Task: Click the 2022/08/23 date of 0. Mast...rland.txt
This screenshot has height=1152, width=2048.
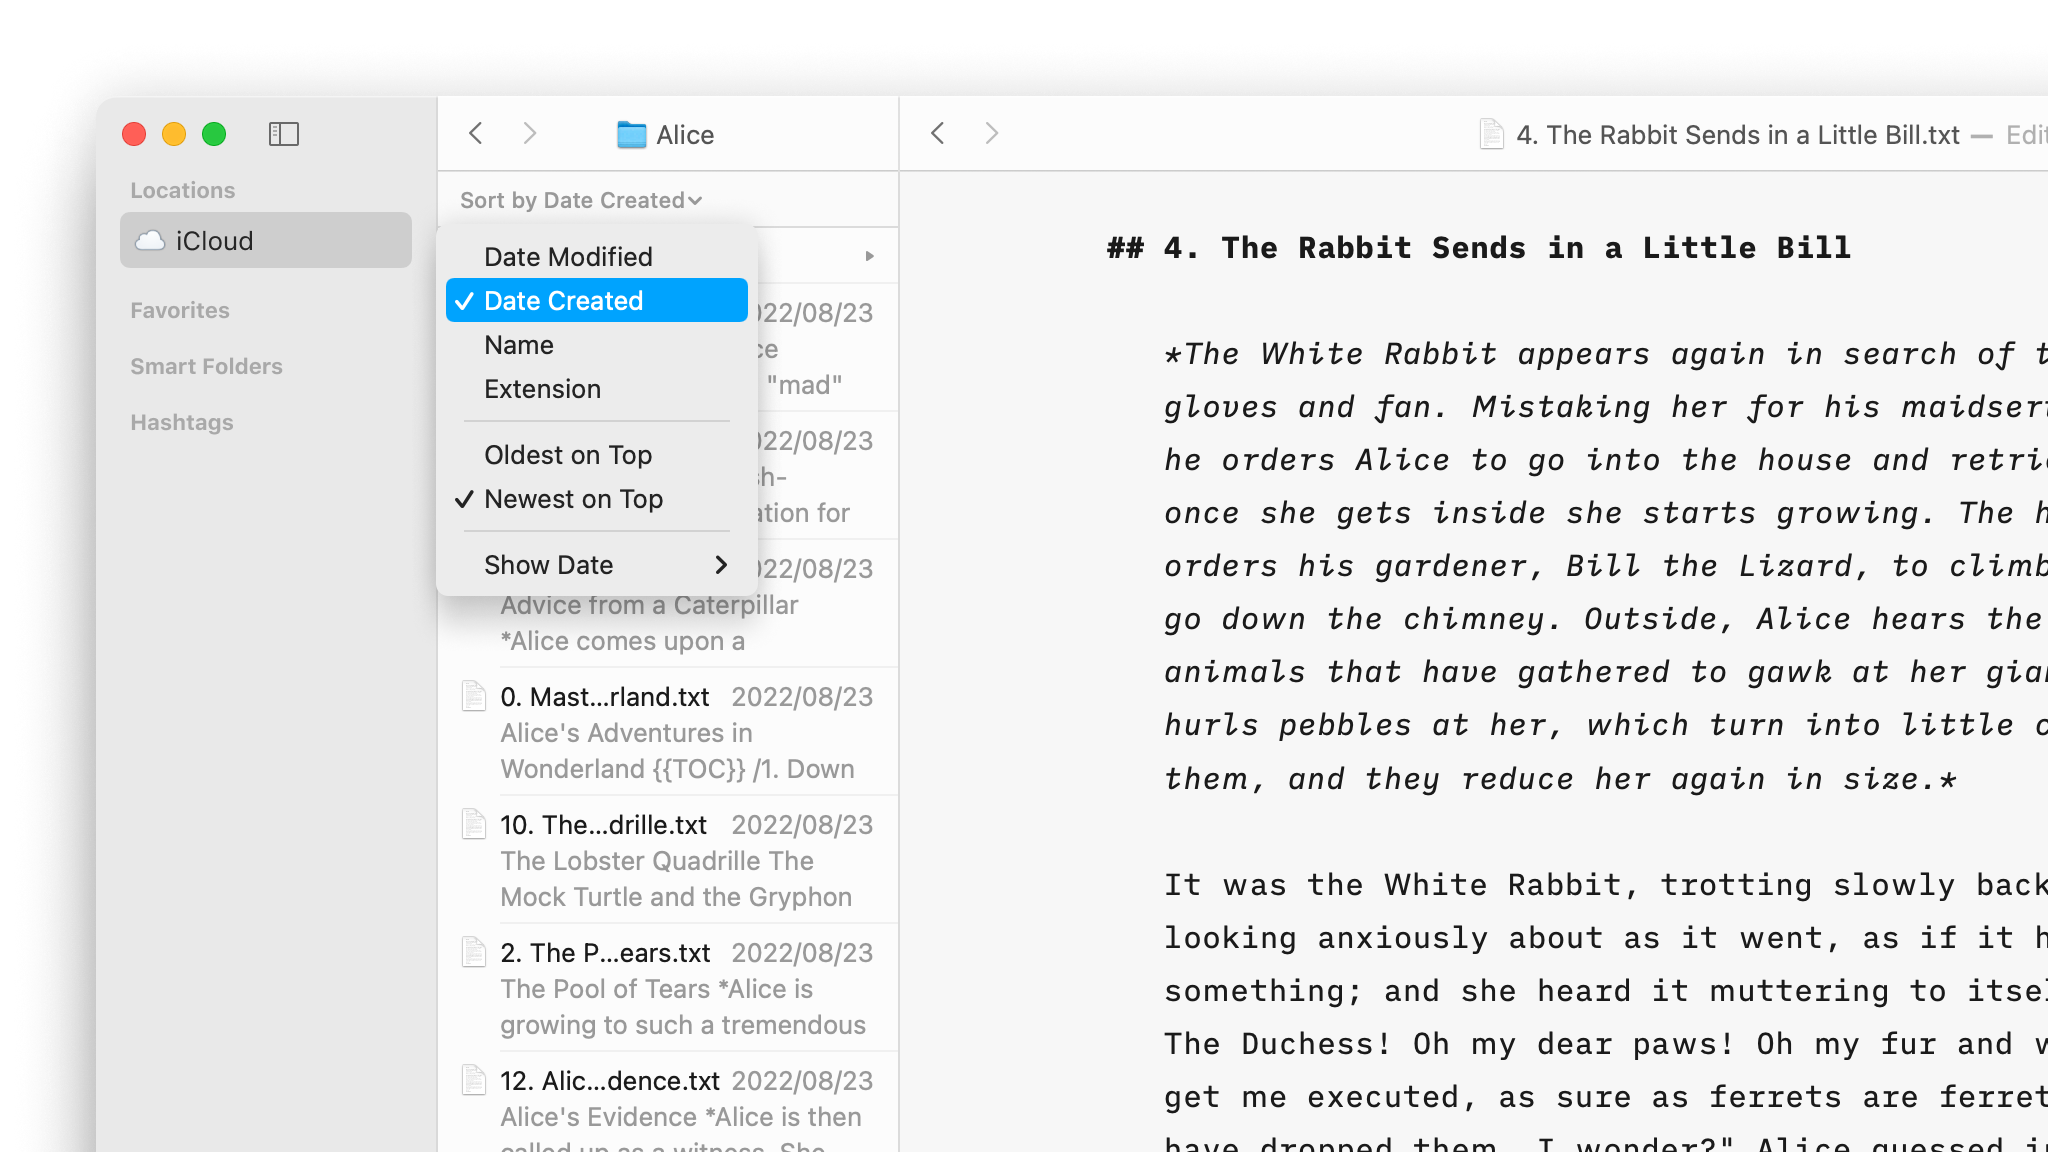Action: 802,697
